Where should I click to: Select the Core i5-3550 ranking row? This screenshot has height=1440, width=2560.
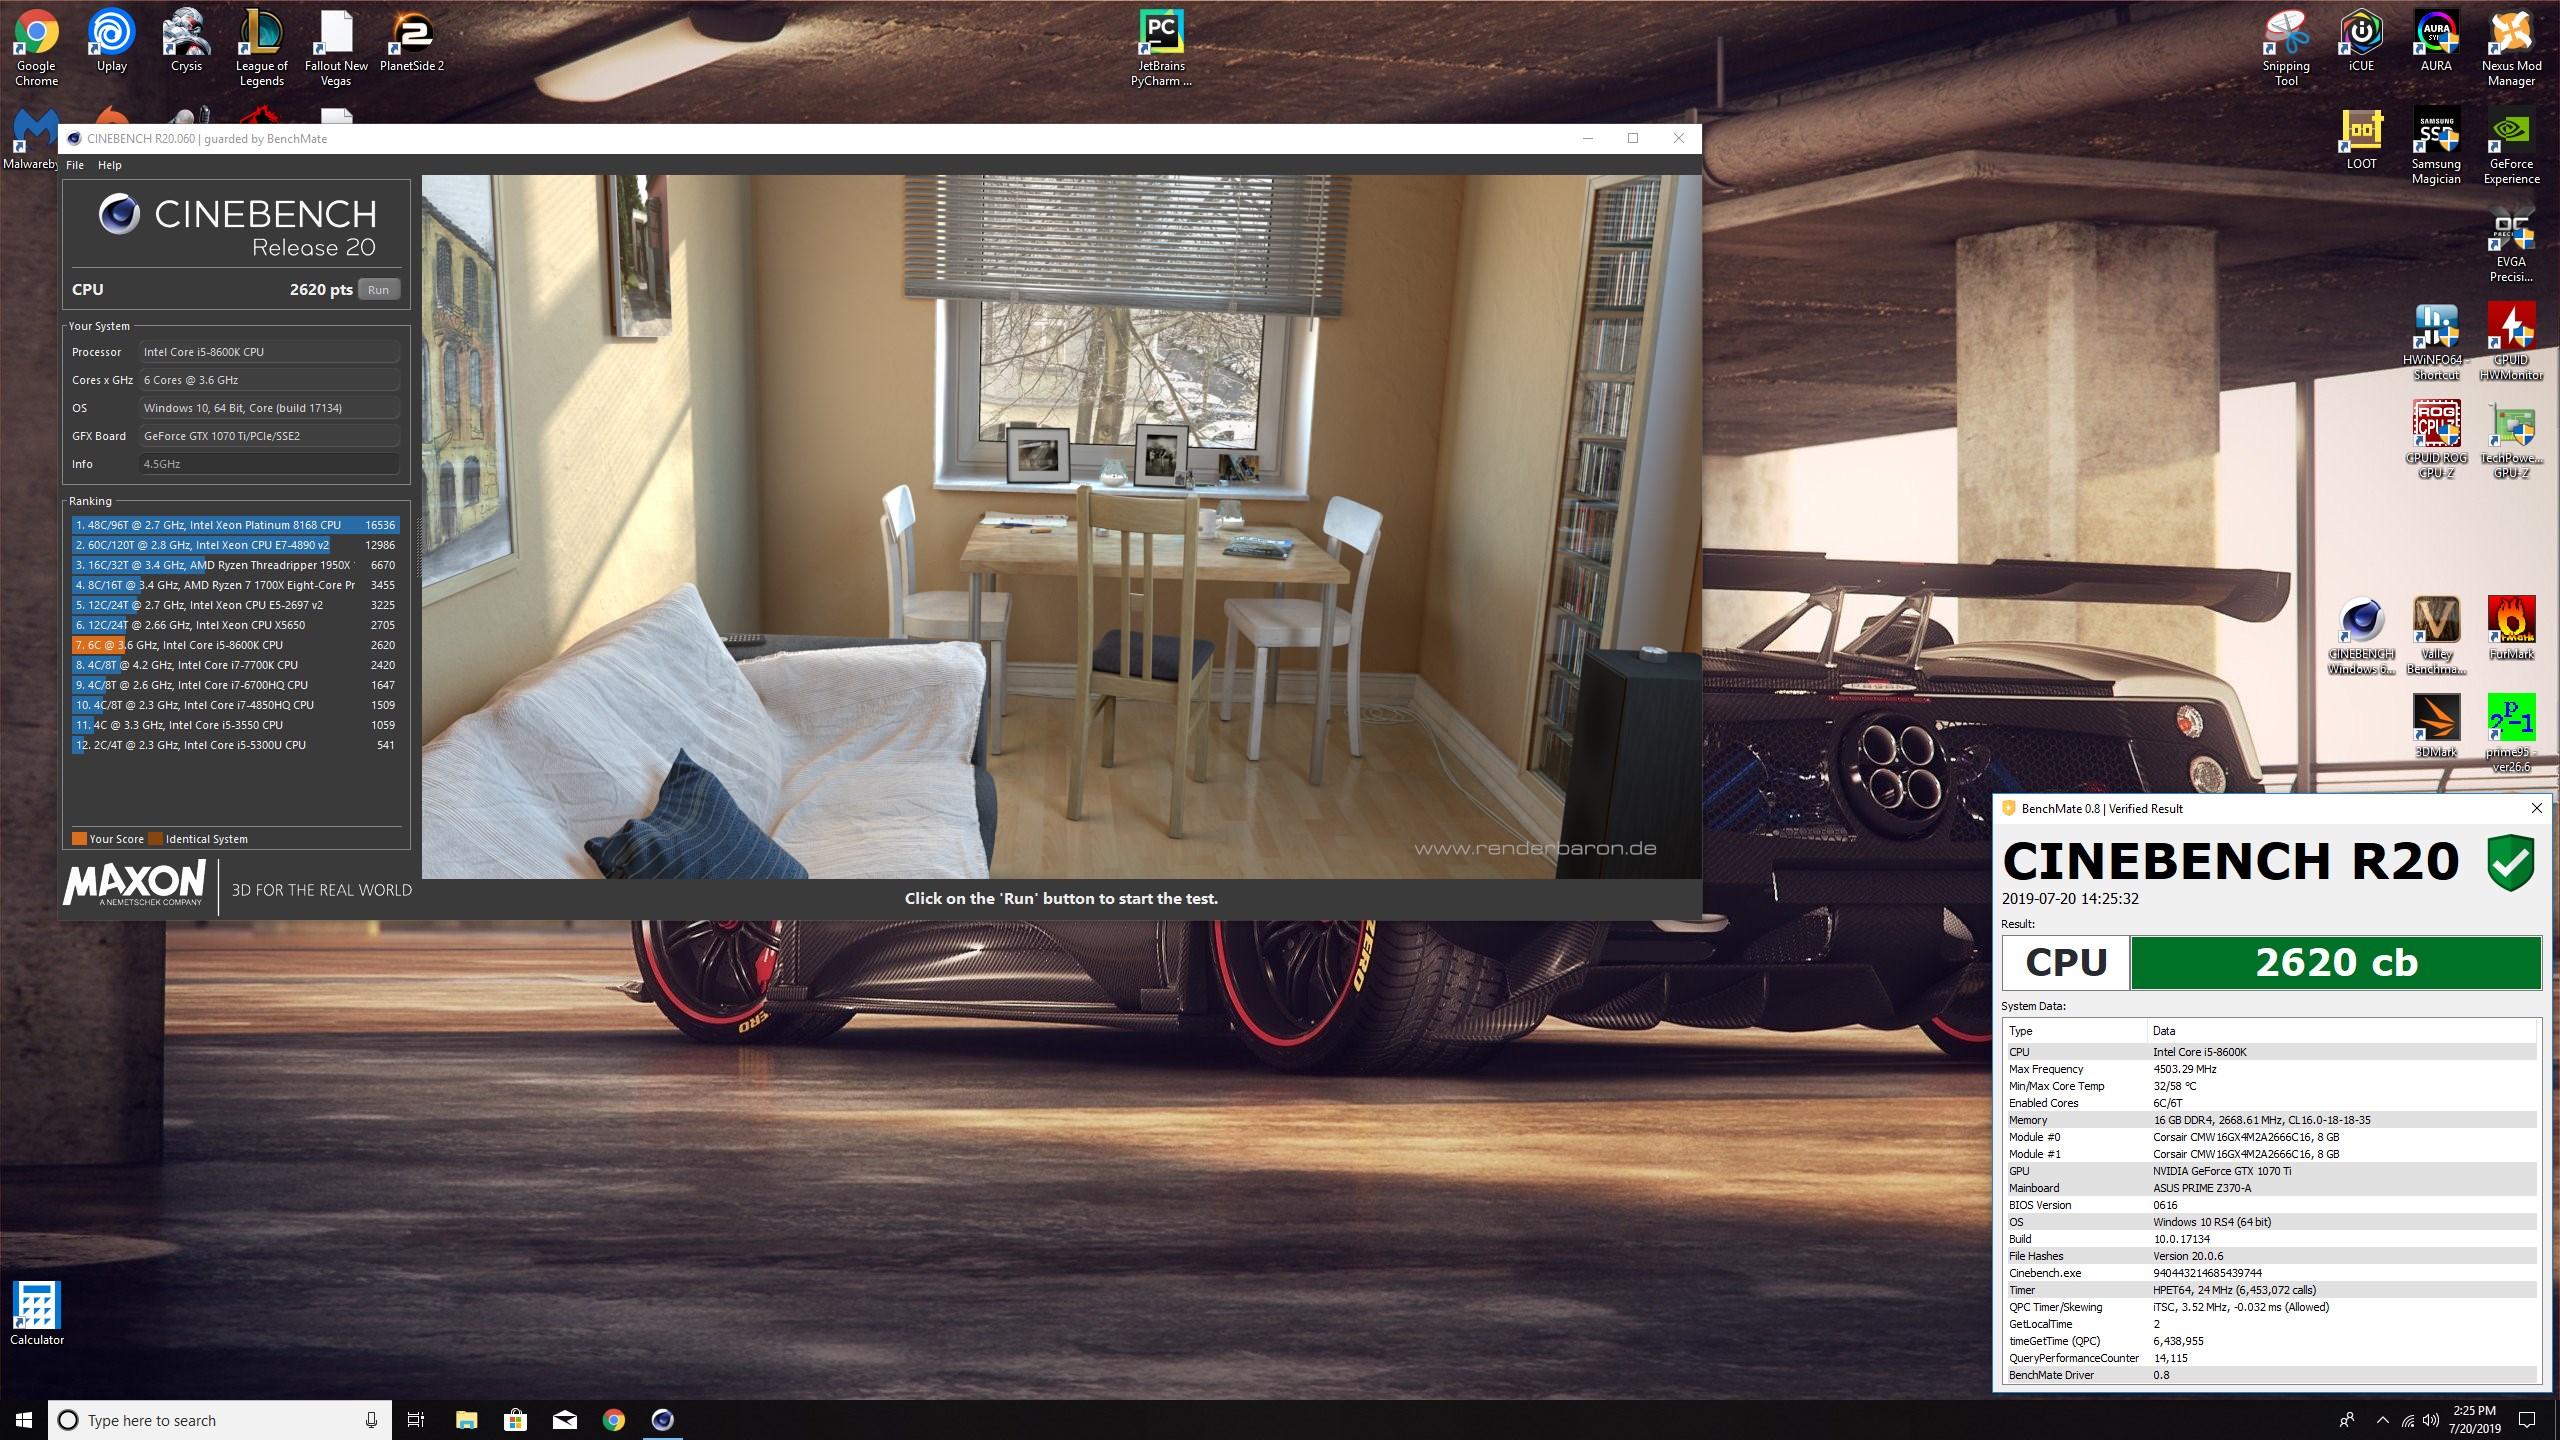(x=235, y=725)
